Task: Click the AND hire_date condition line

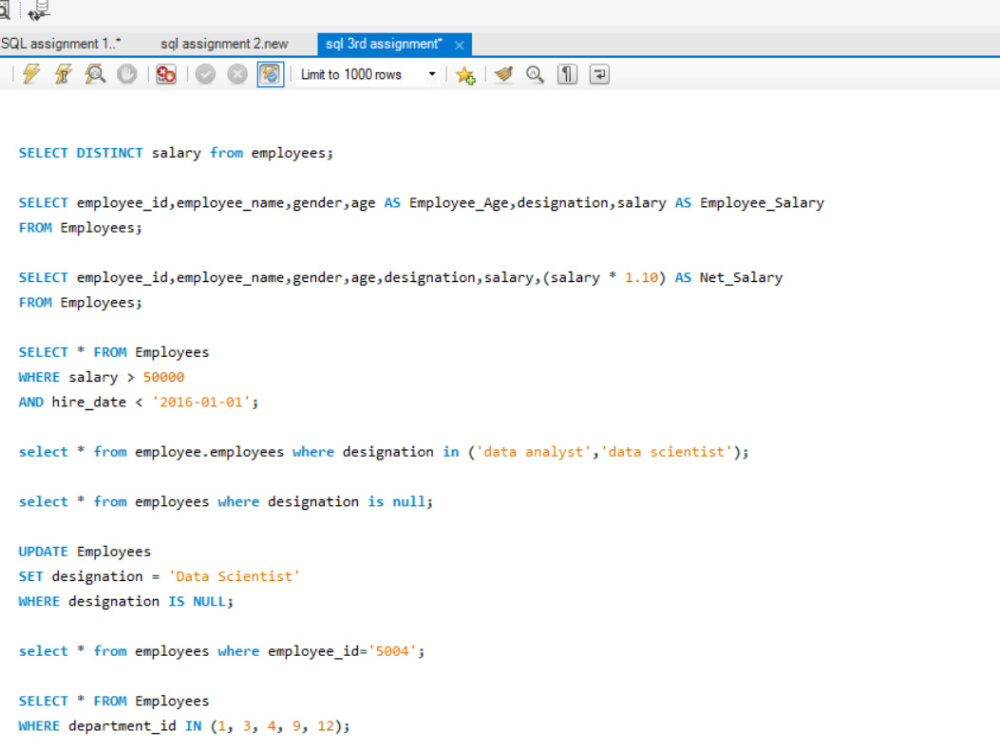Action: click(138, 402)
